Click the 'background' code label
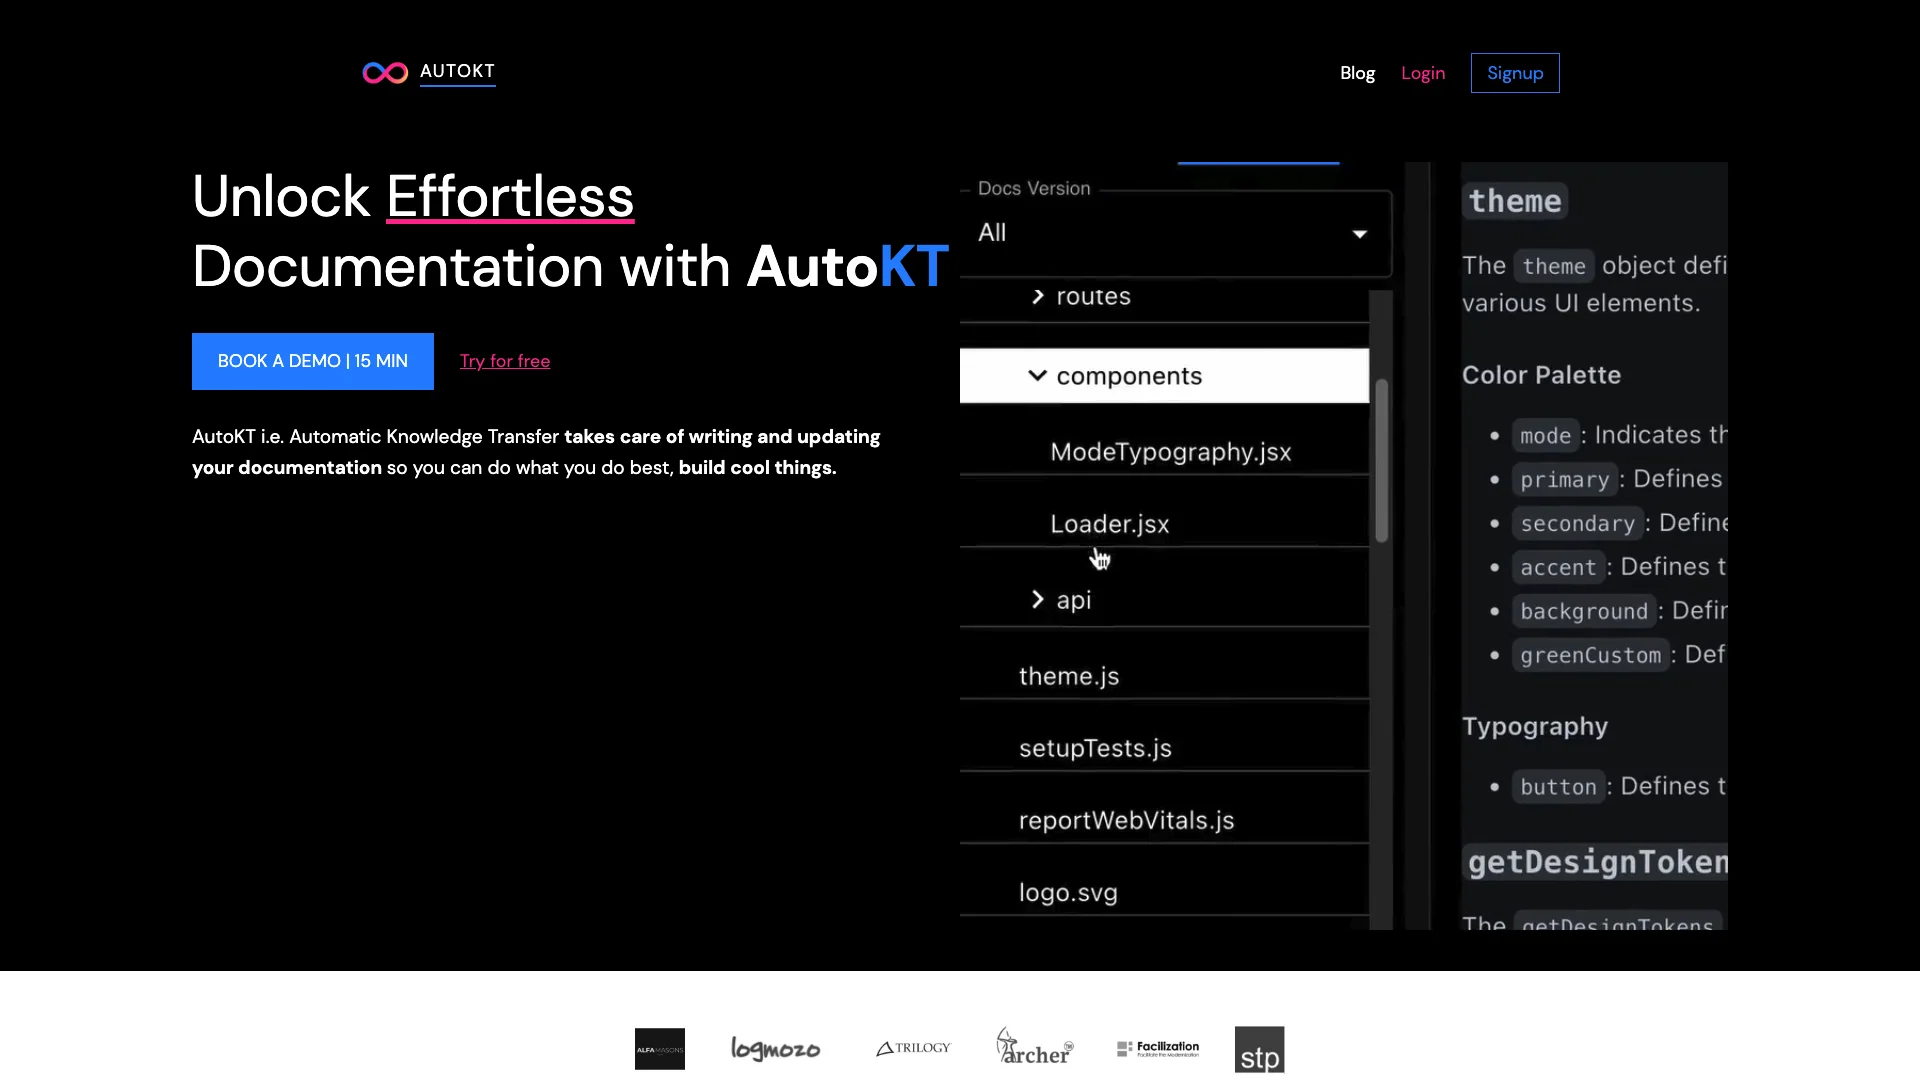1920x1080 pixels. click(x=1583, y=612)
